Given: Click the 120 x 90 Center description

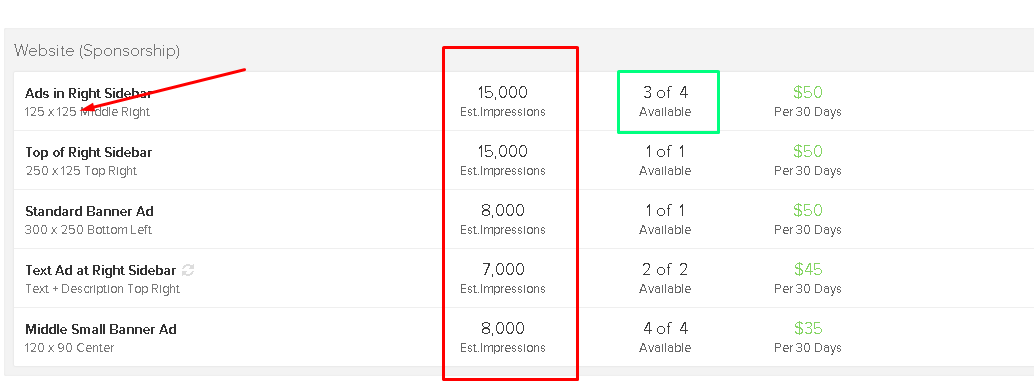Looking at the screenshot, I should 69,348.
